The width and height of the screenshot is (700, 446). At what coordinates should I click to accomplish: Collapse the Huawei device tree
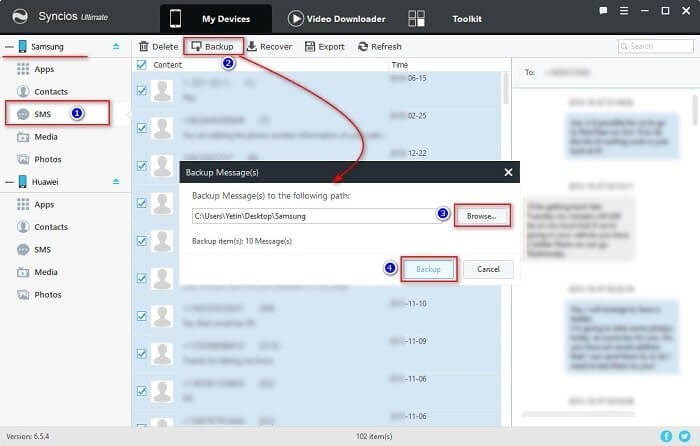point(9,181)
